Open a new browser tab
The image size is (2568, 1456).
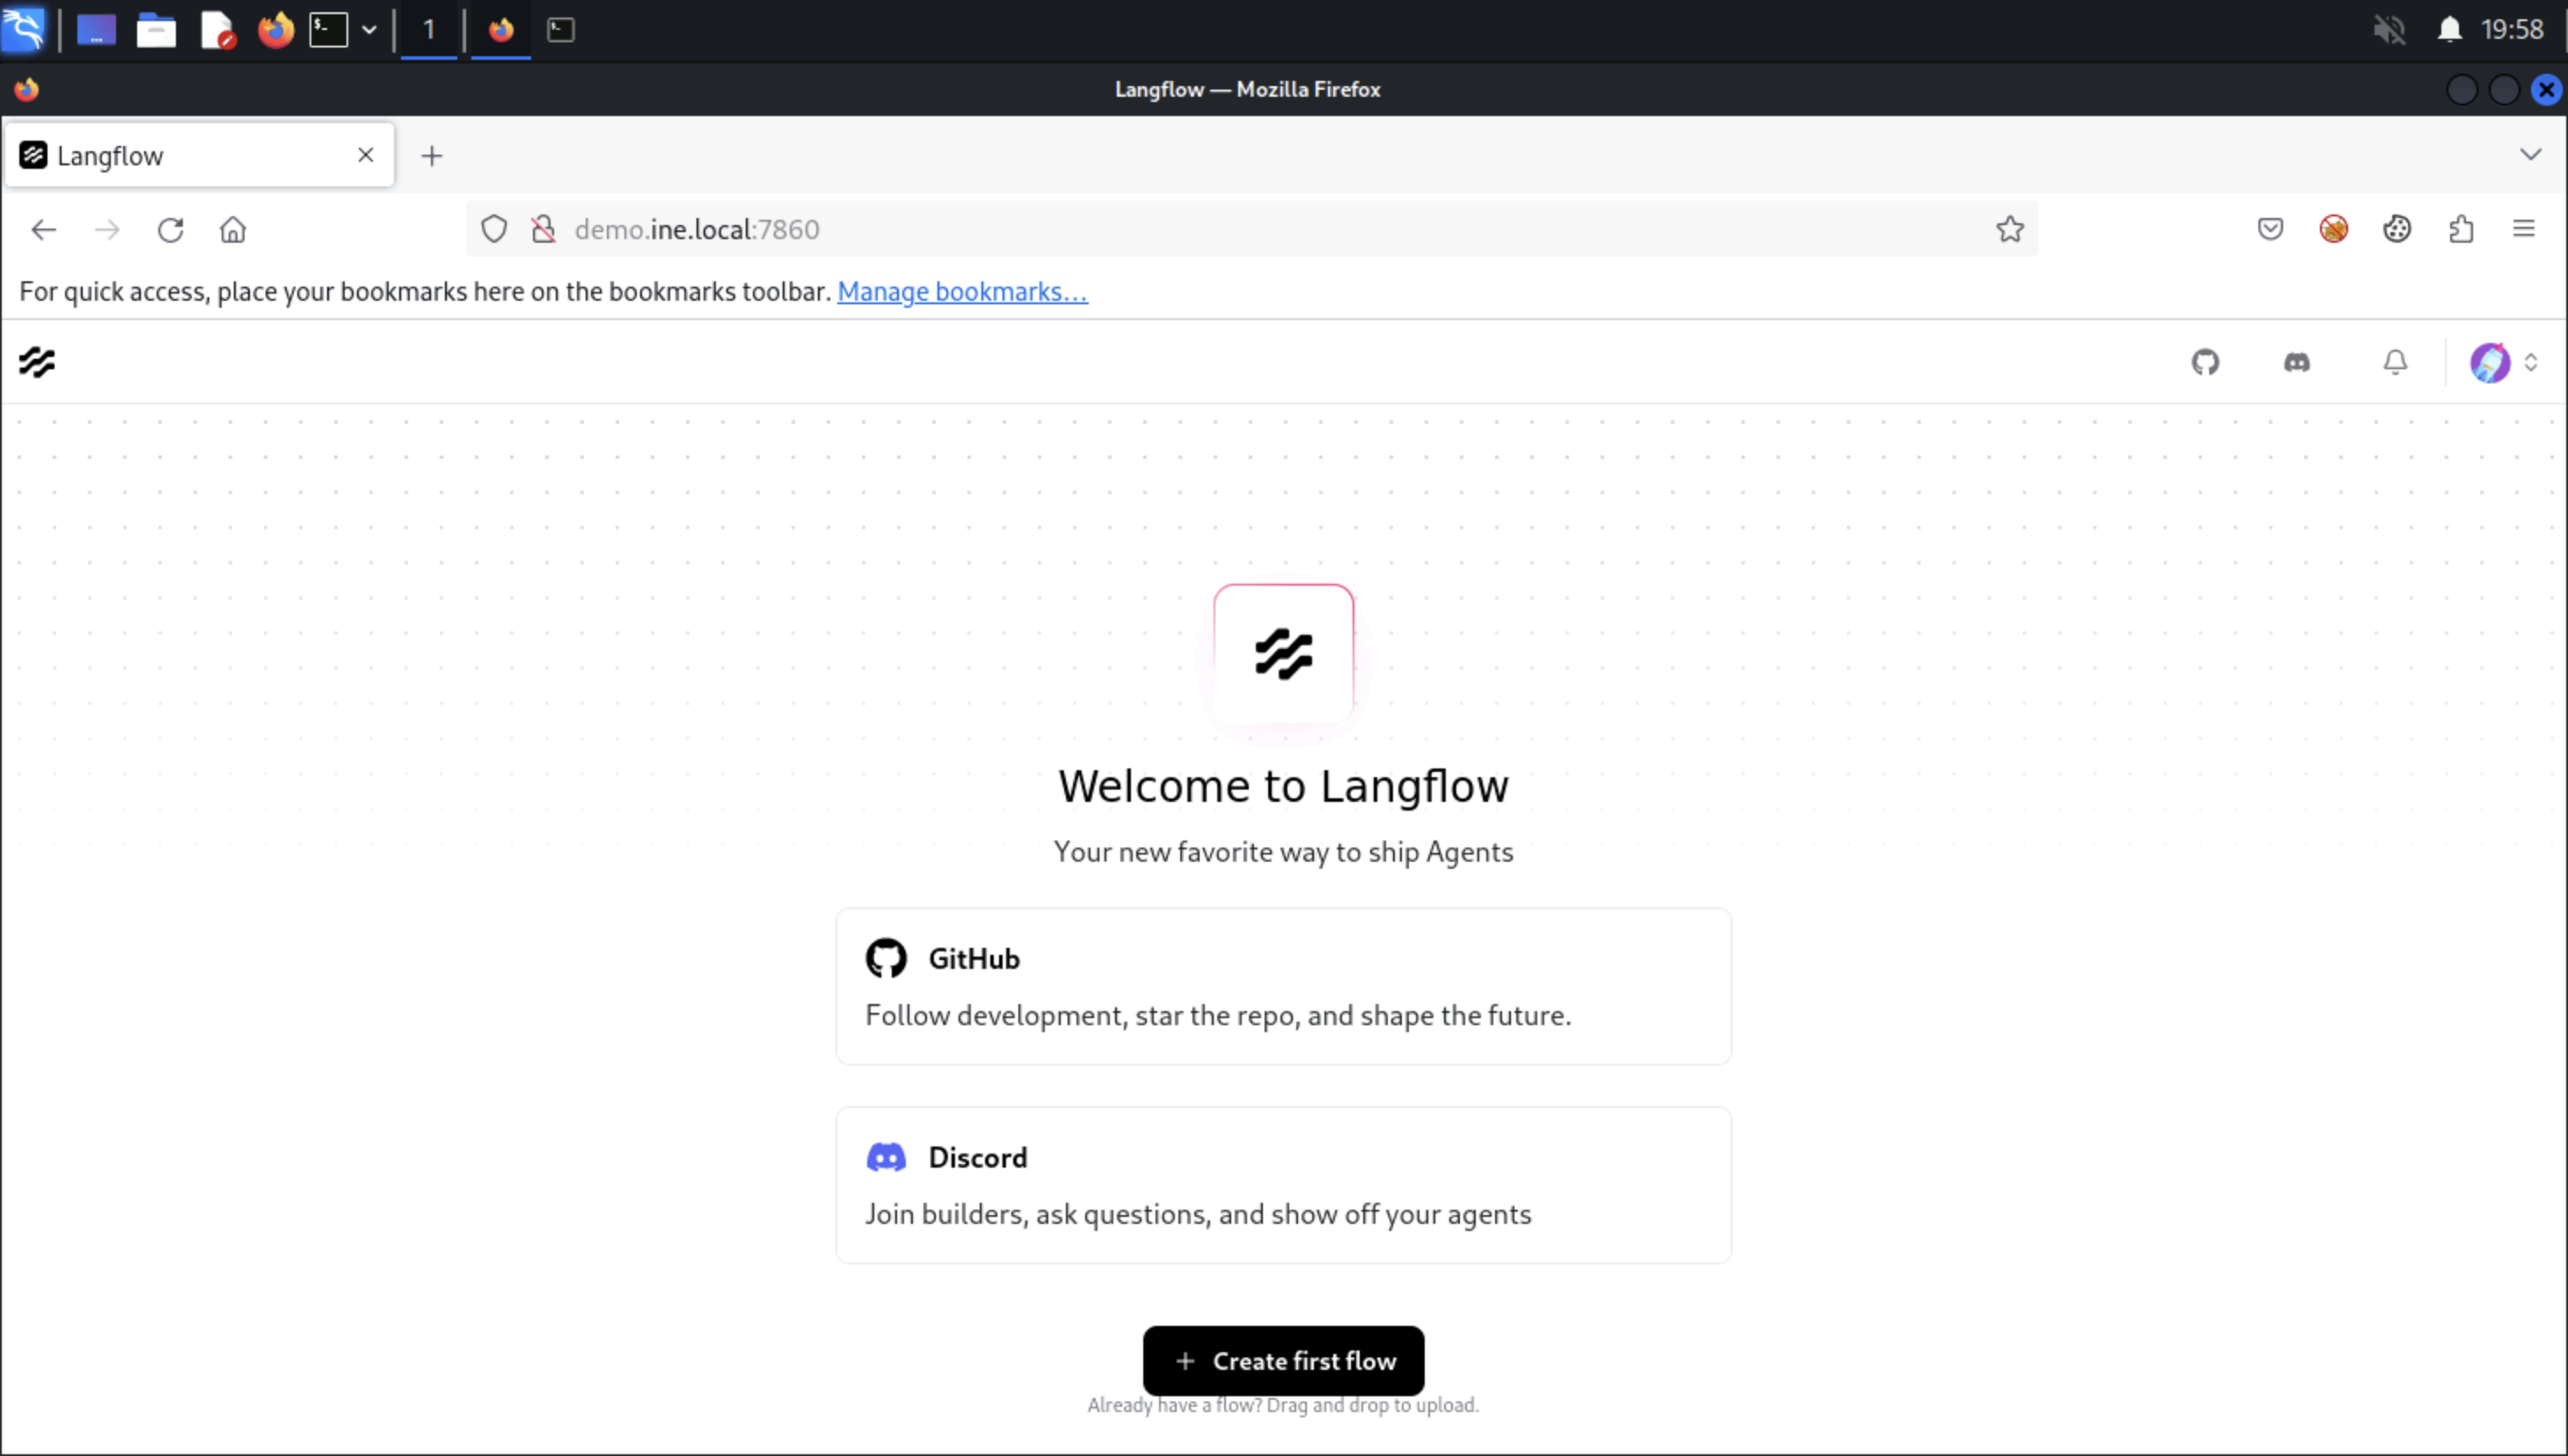(x=432, y=156)
